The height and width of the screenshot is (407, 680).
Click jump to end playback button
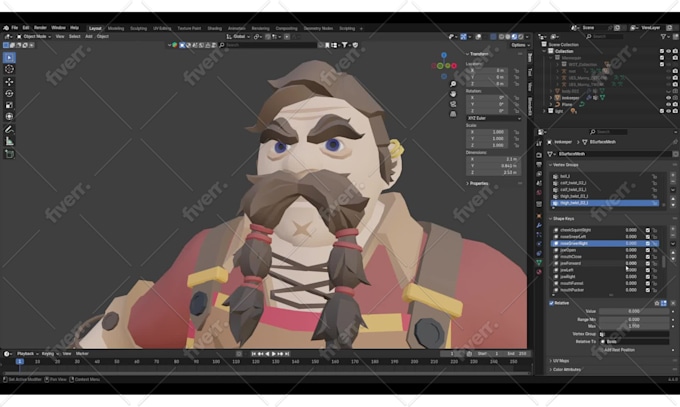pos(287,354)
